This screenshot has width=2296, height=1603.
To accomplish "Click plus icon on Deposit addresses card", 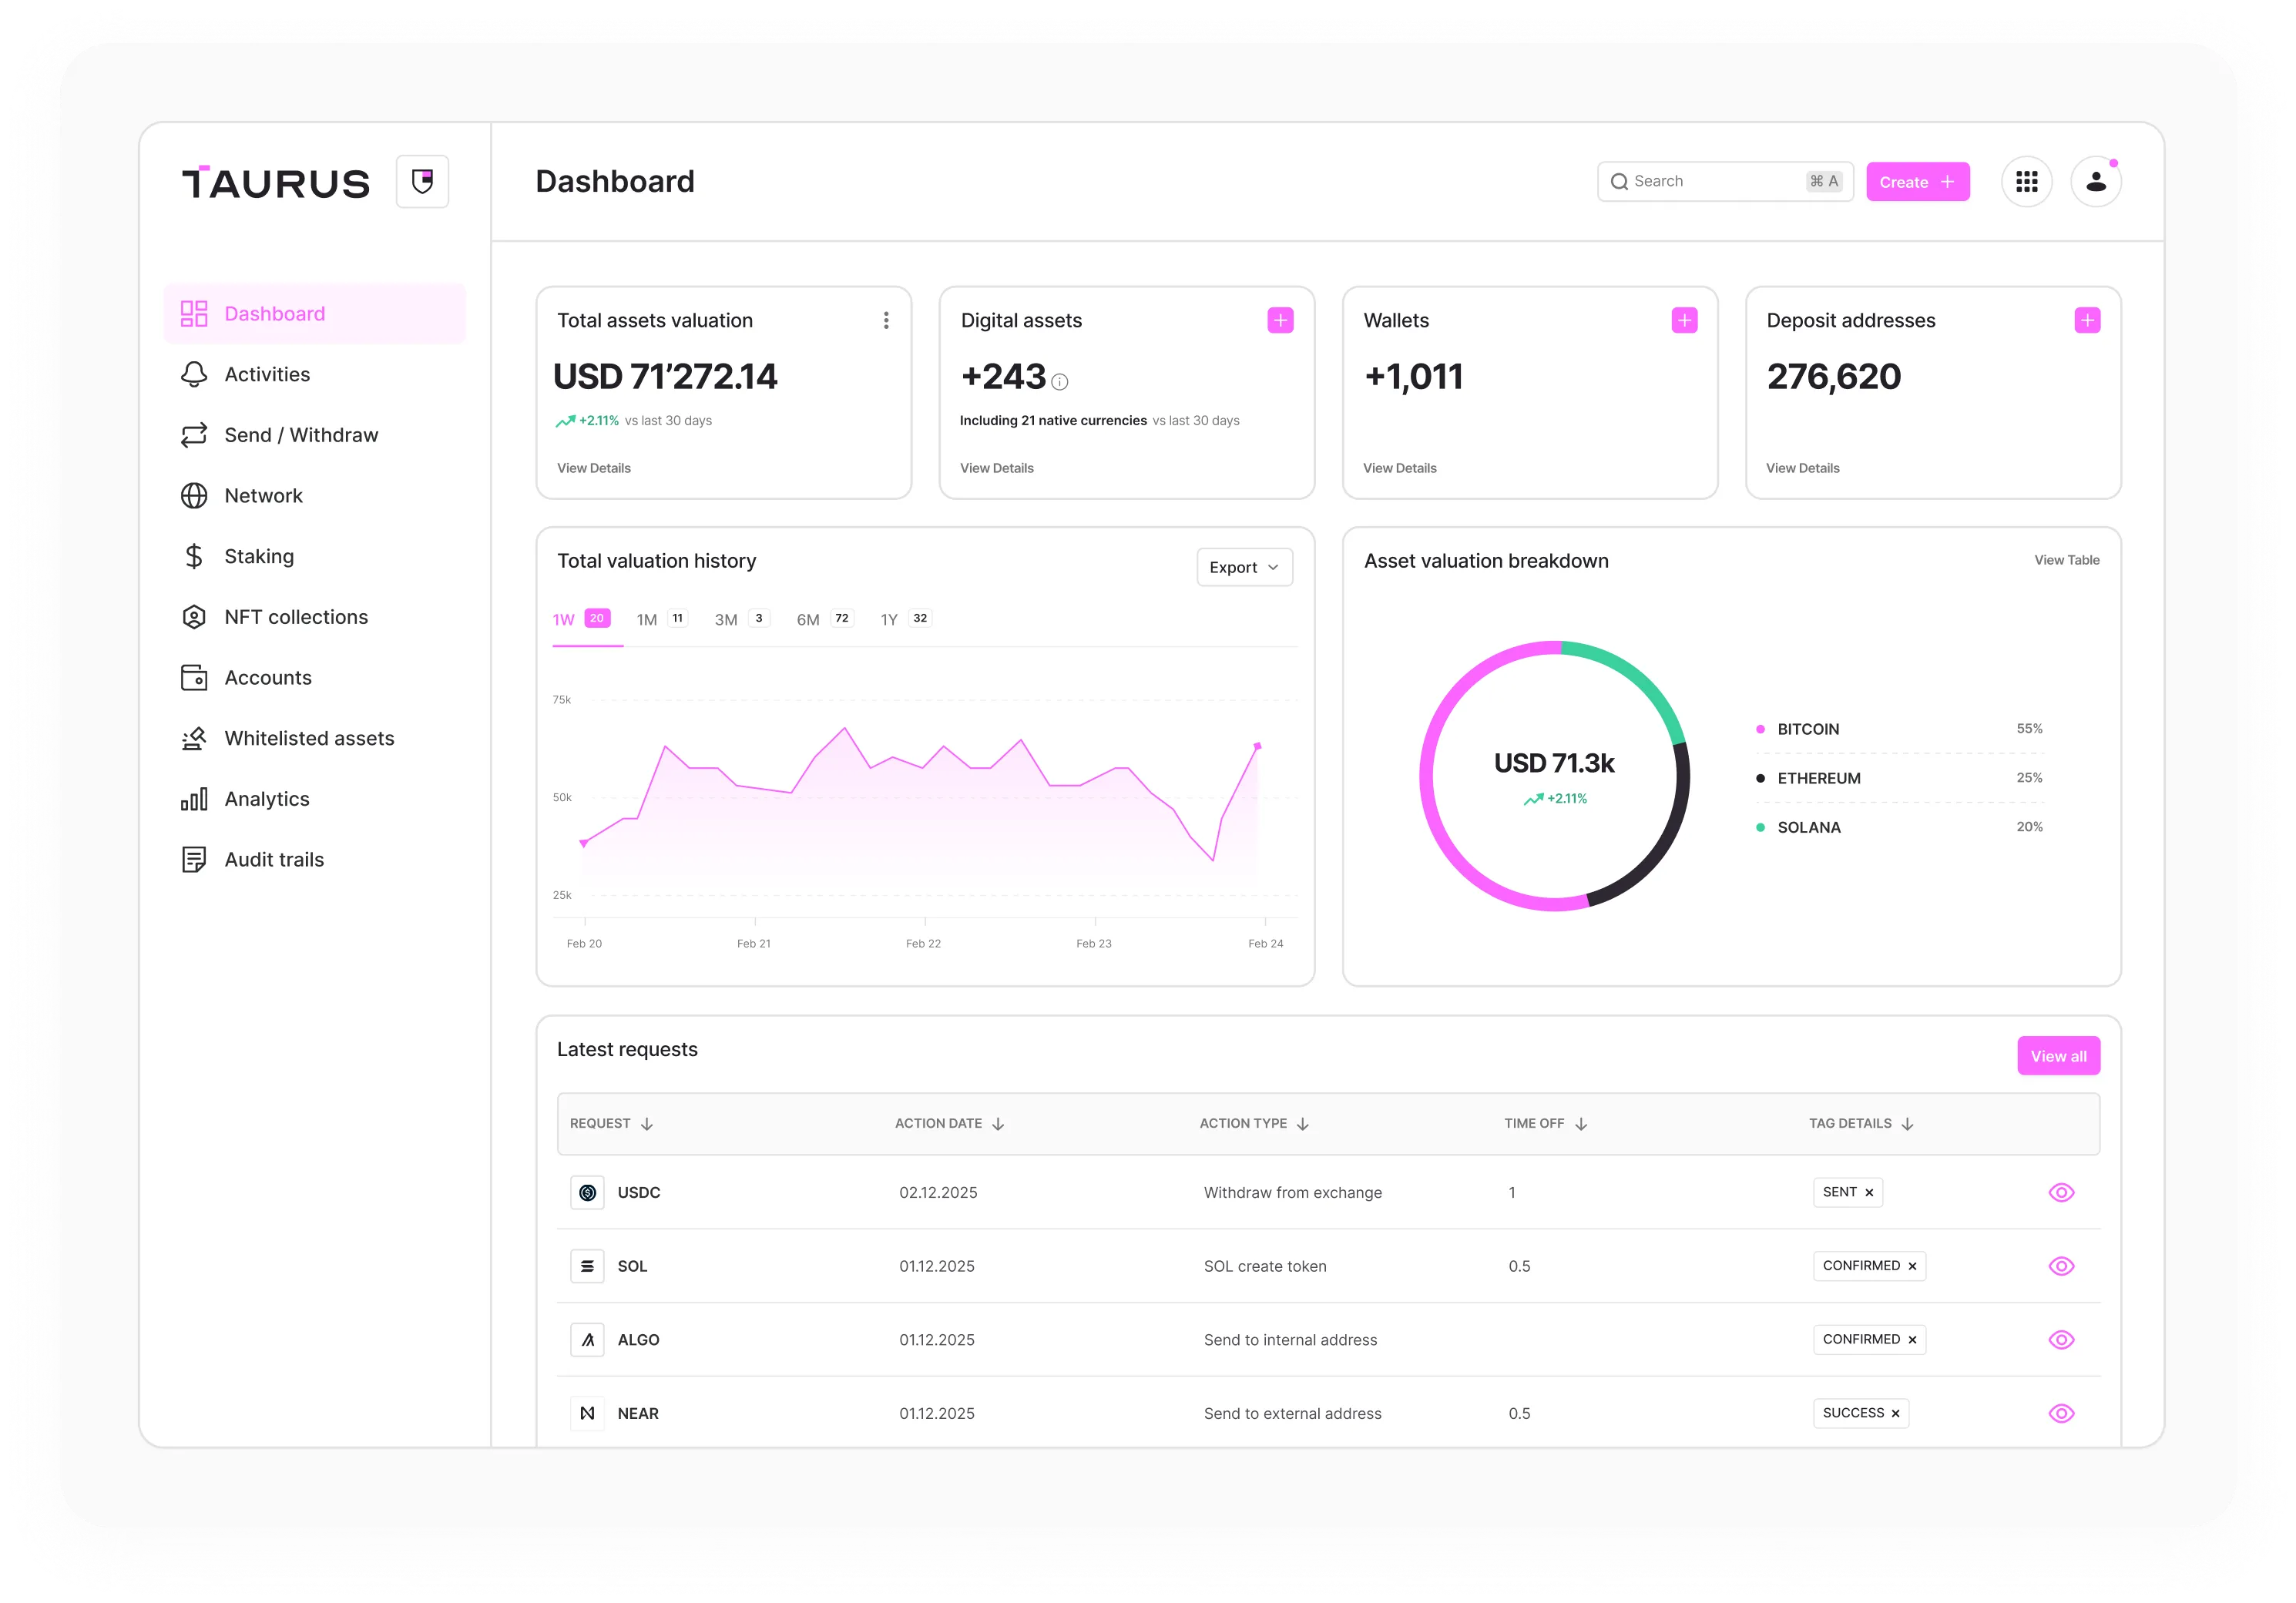I will [x=2087, y=320].
